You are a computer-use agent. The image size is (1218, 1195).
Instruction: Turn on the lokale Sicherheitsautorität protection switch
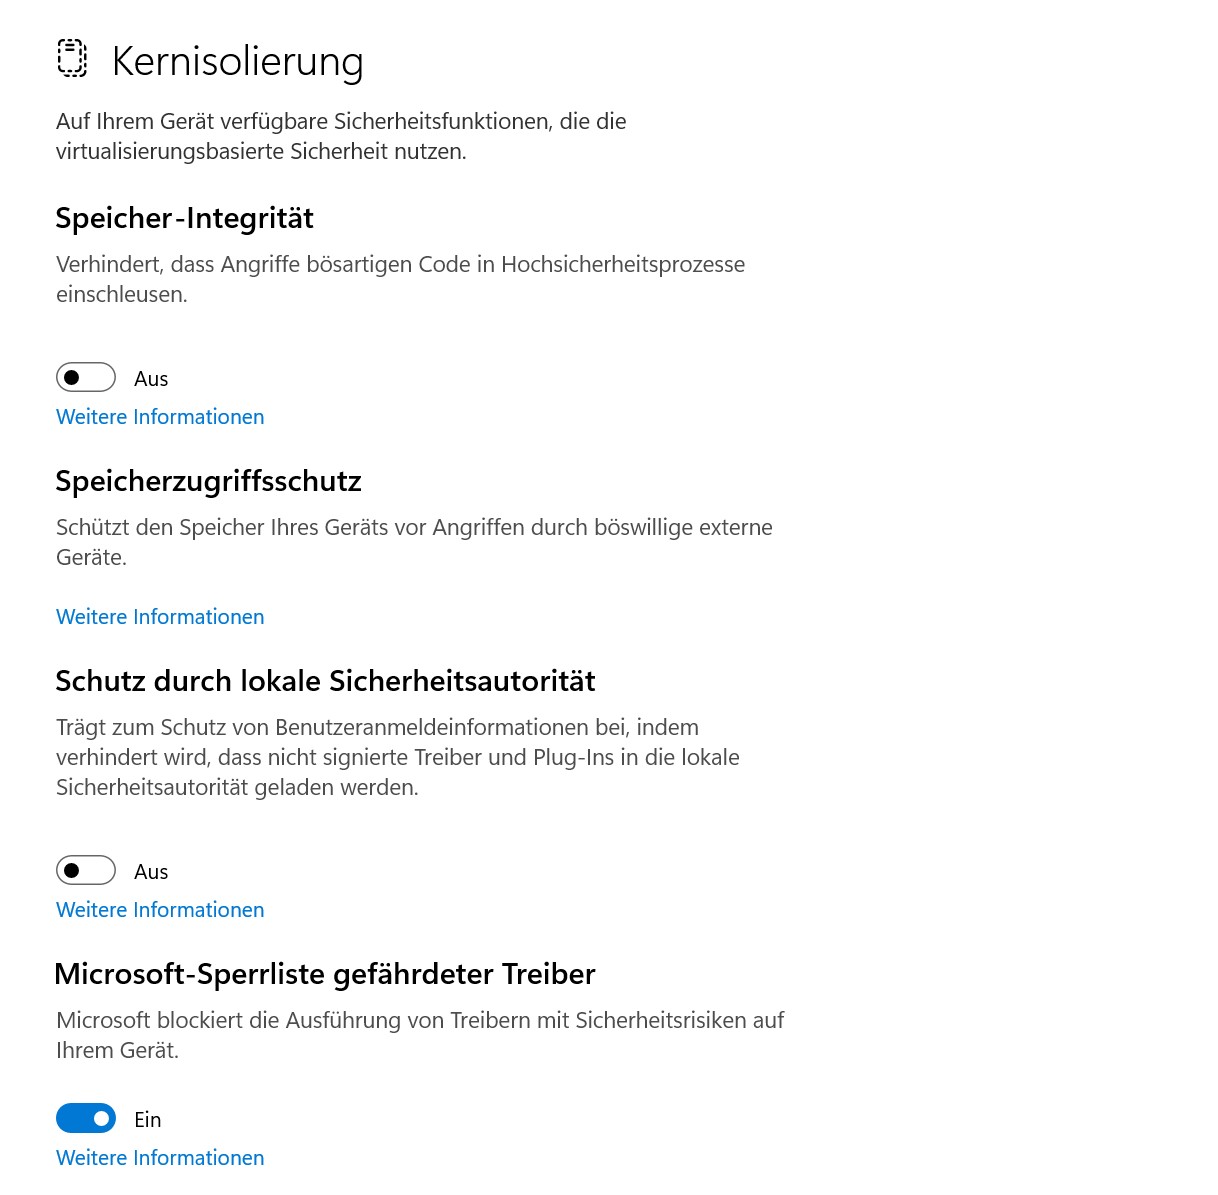coord(86,870)
